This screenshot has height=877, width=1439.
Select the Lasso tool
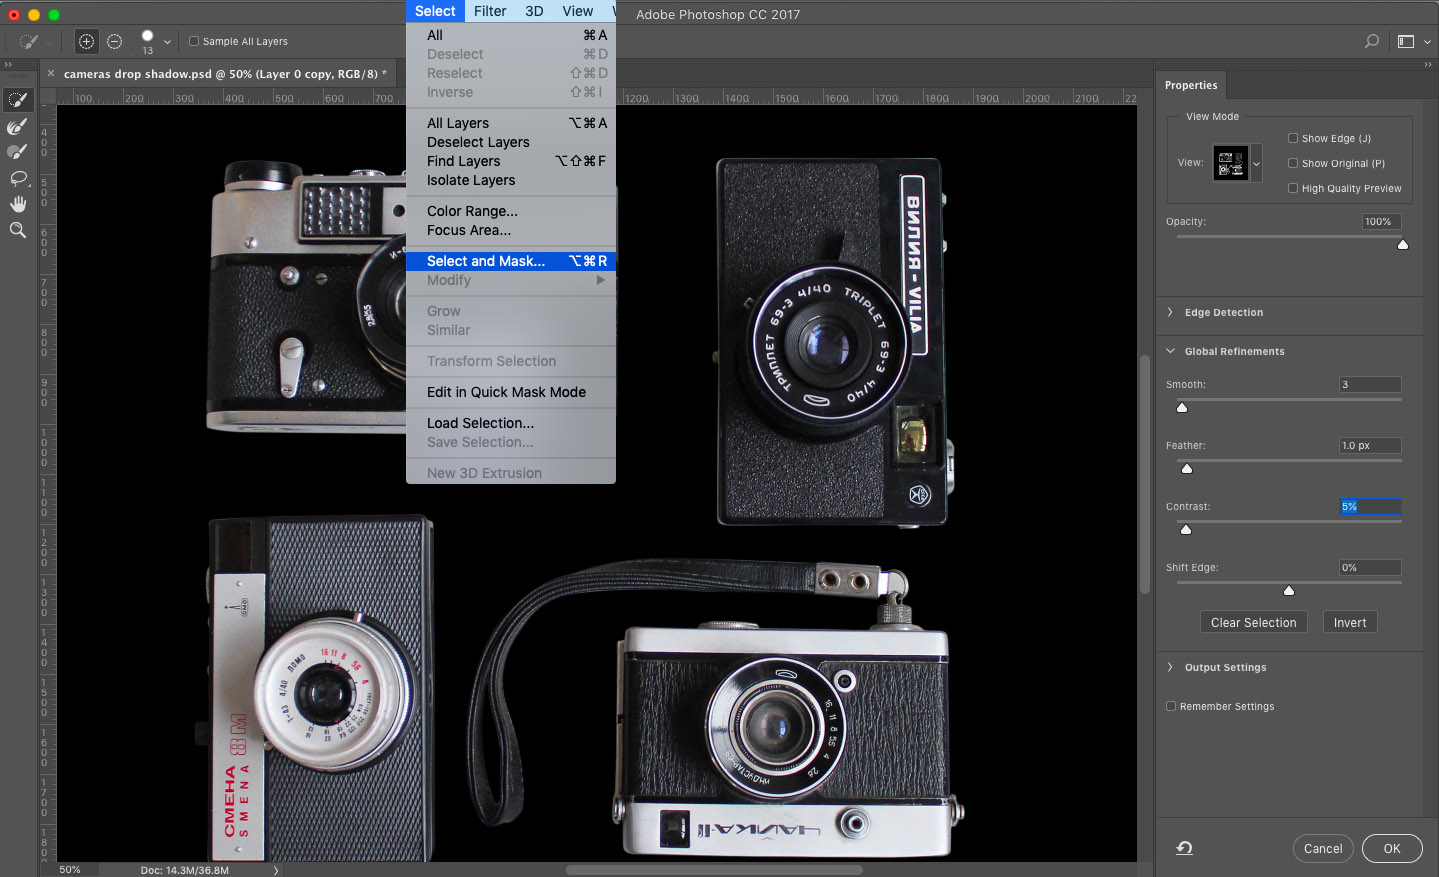tap(18, 178)
